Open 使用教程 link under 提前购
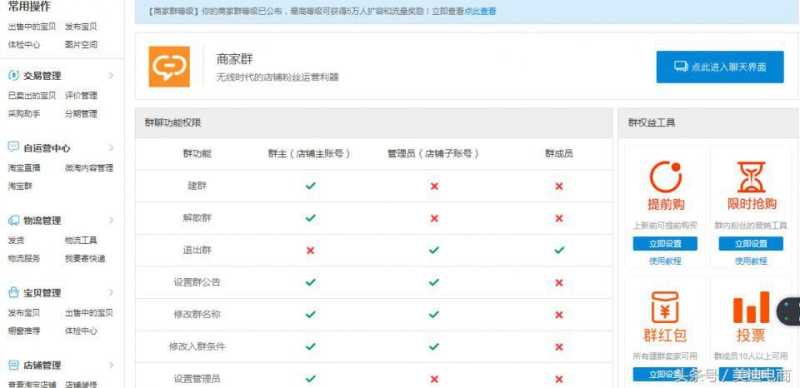Viewport: 800px width, 388px height. (x=665, y=261)
